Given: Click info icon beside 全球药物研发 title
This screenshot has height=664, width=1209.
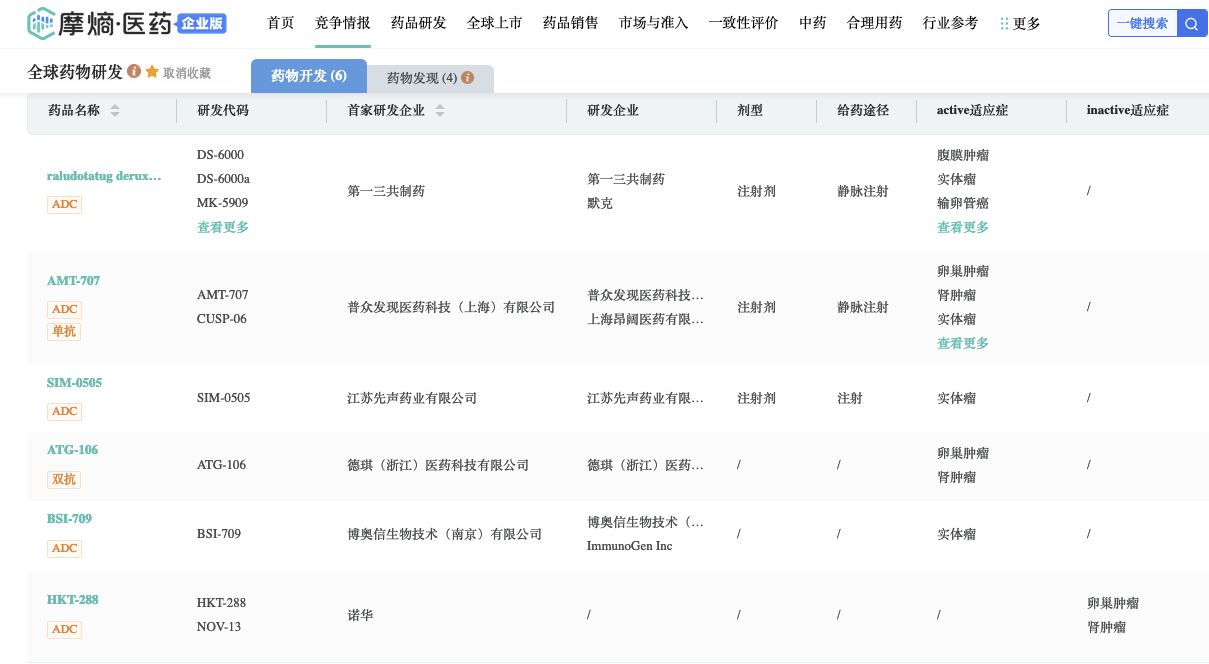Looking at the screenshot, I should 134,71.
